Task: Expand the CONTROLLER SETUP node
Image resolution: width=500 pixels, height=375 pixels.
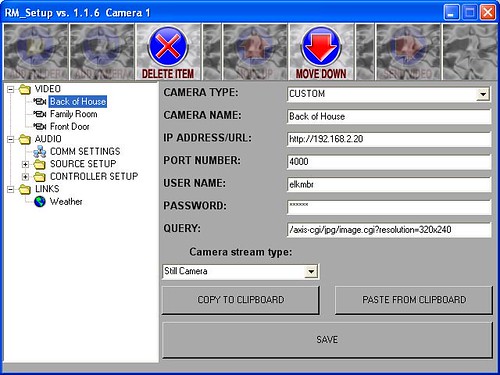Action: pyautogui.click(x=25, y=176)
